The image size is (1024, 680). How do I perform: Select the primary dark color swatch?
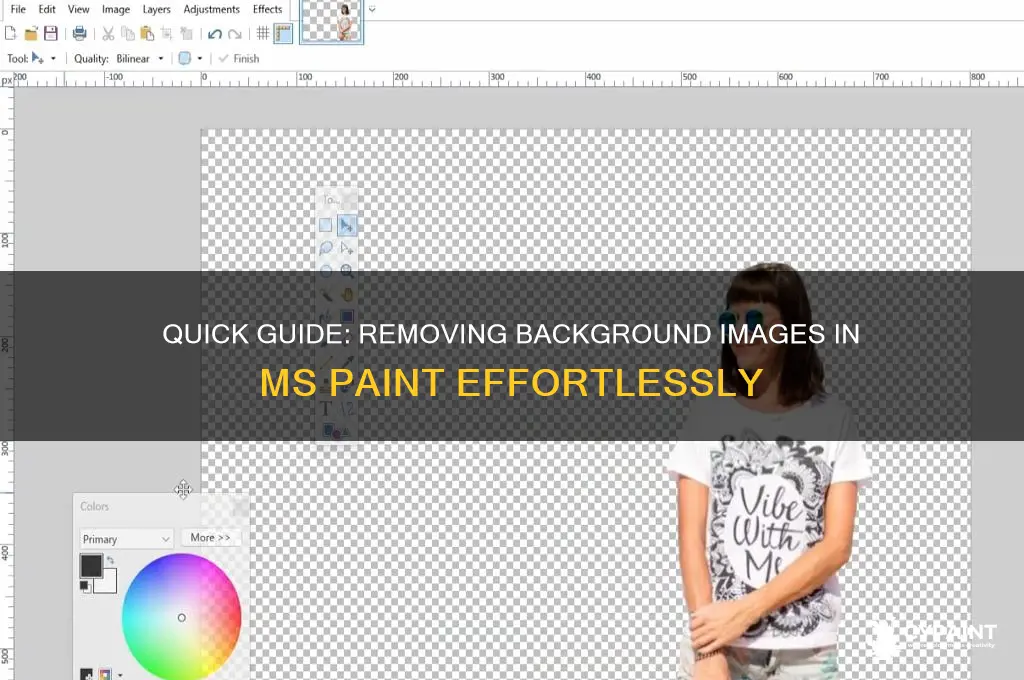[x=91, y=566]
